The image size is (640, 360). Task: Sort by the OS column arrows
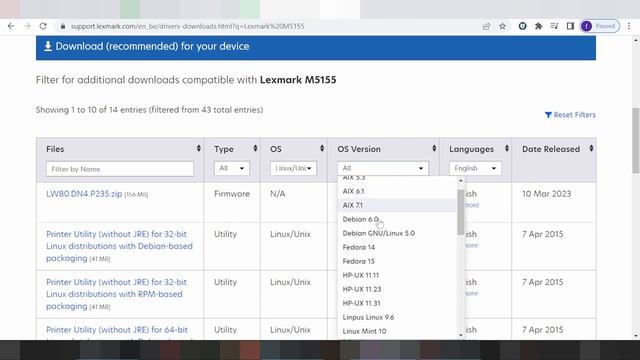tap(322, 149)
